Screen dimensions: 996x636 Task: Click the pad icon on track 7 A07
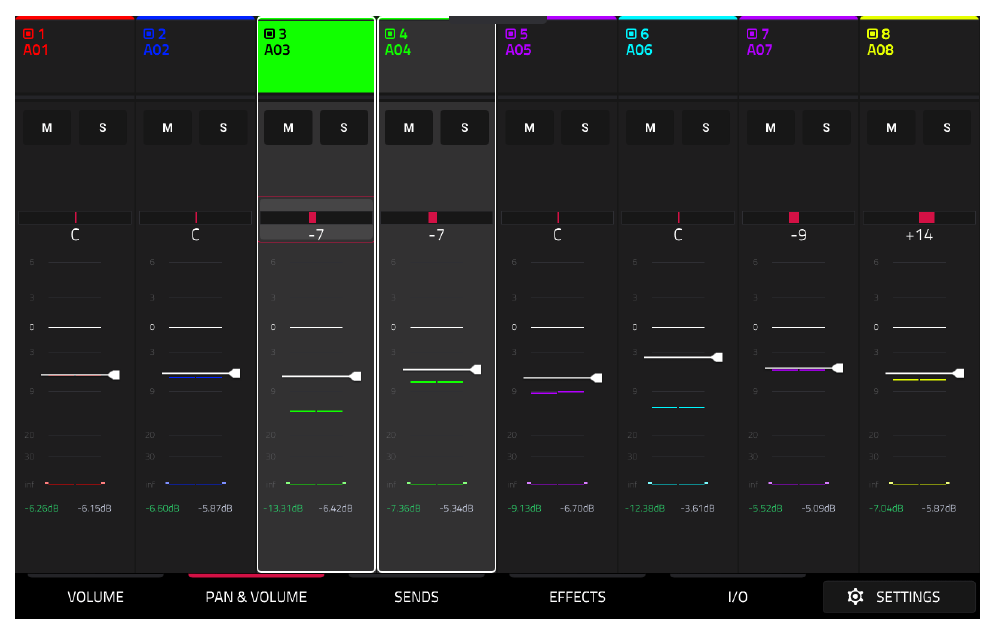[752, 34]
